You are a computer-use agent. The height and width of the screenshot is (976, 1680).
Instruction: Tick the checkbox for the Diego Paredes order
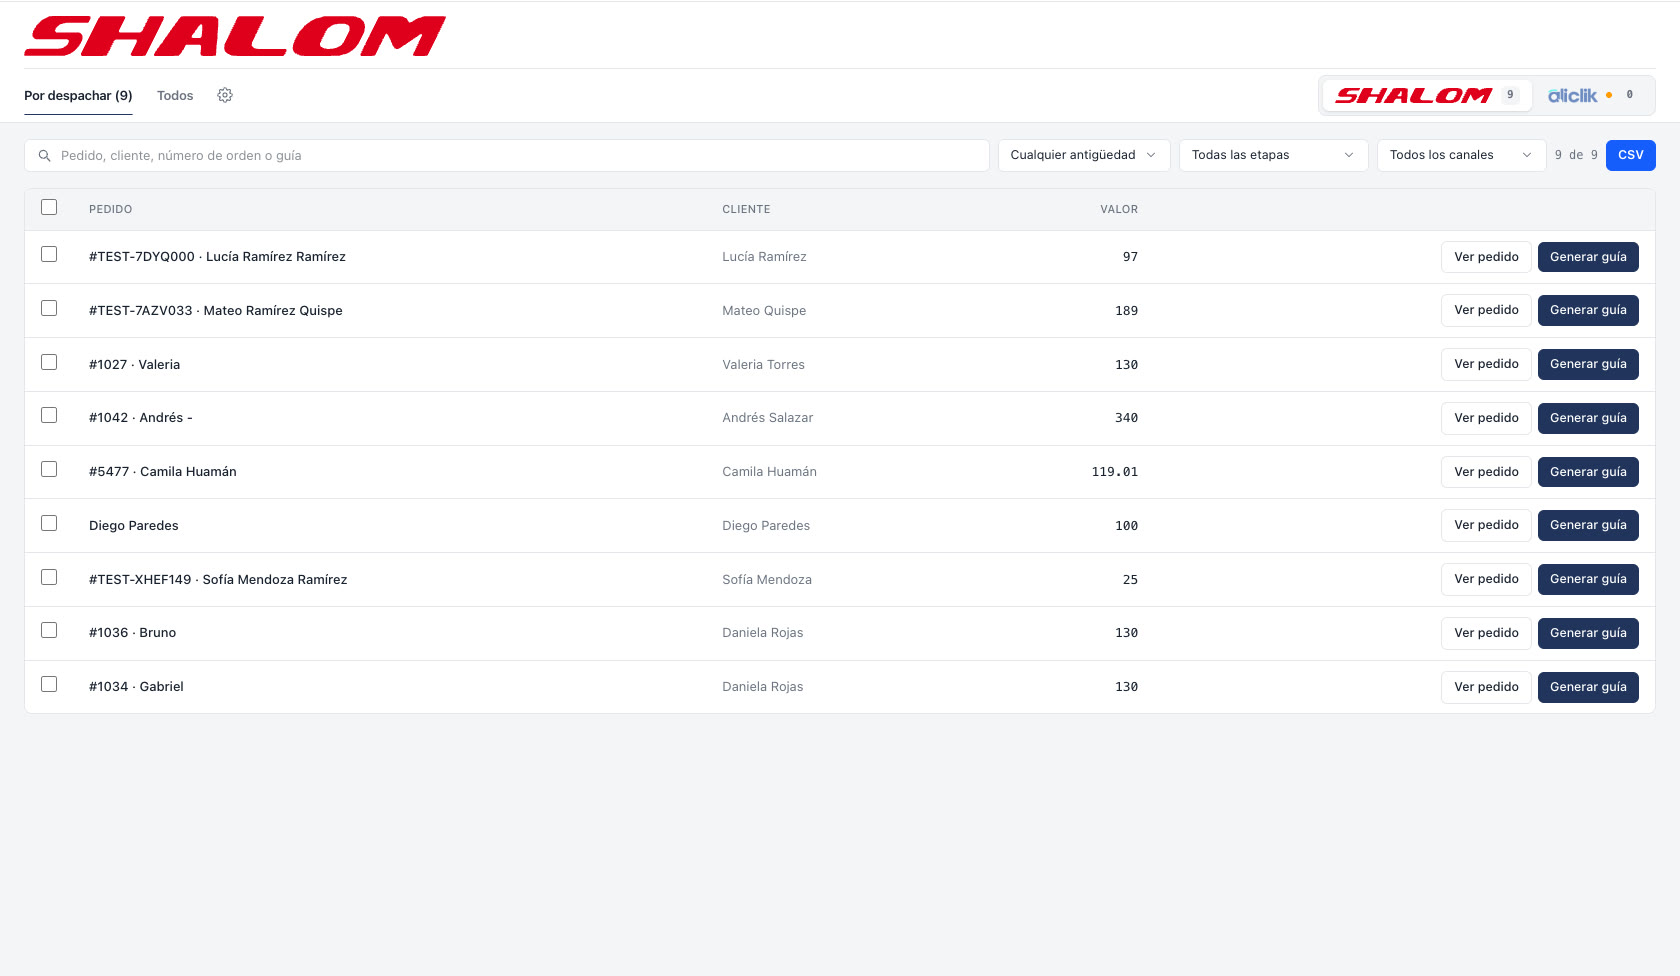coord(49,523)
